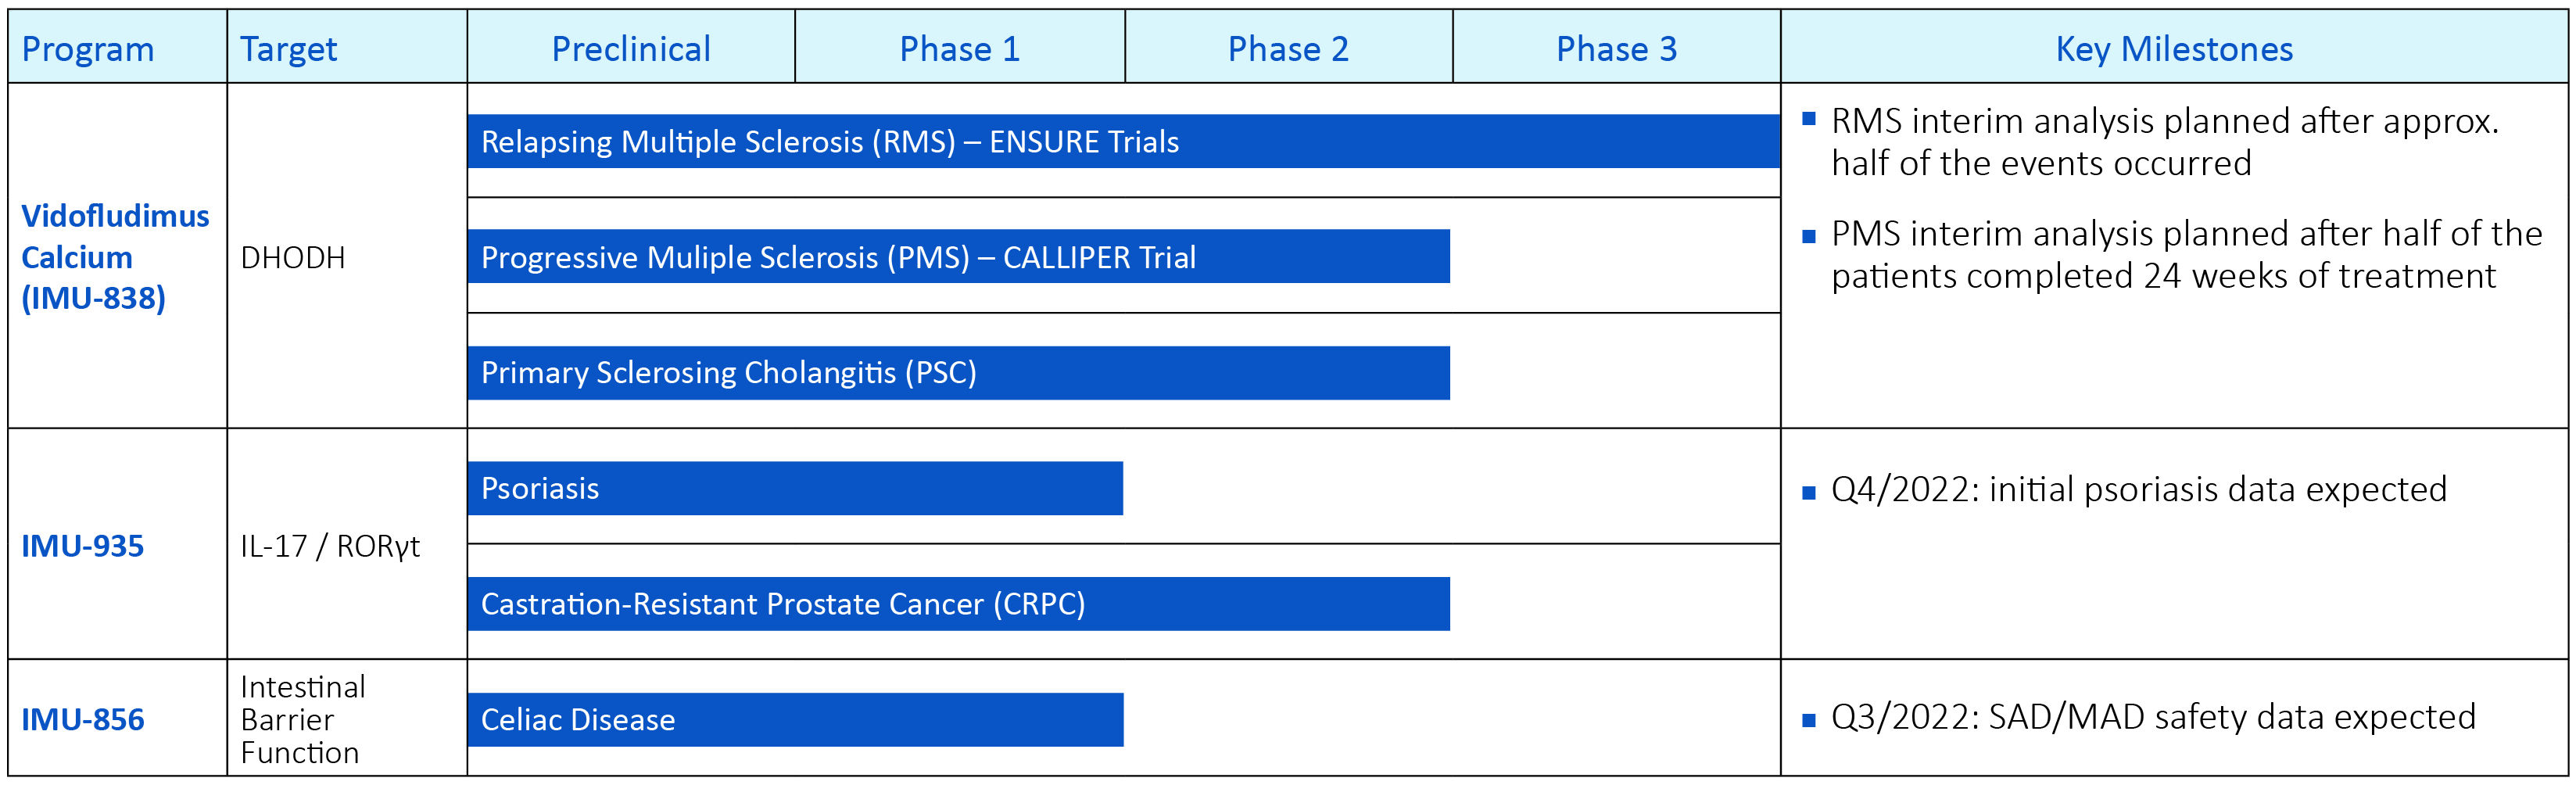Select the Preclinical phase header
The image size is (2576, 785).
point(631,49)
